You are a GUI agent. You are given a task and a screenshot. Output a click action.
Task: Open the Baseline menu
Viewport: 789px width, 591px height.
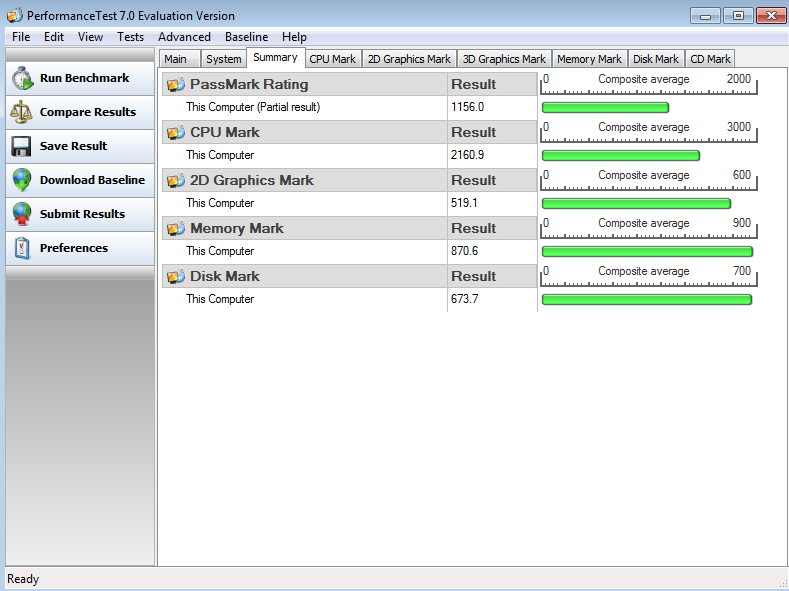247,37
